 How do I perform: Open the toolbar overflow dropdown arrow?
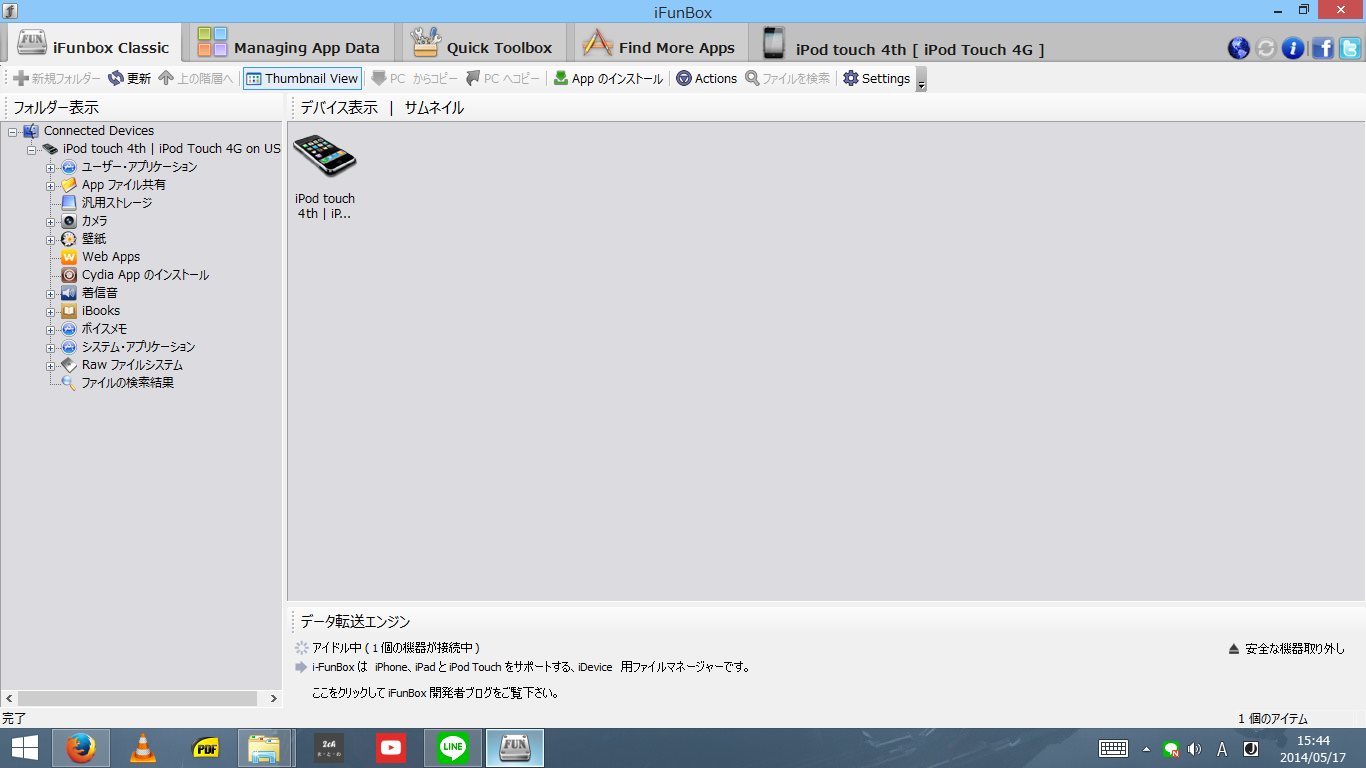pos(921,80)
